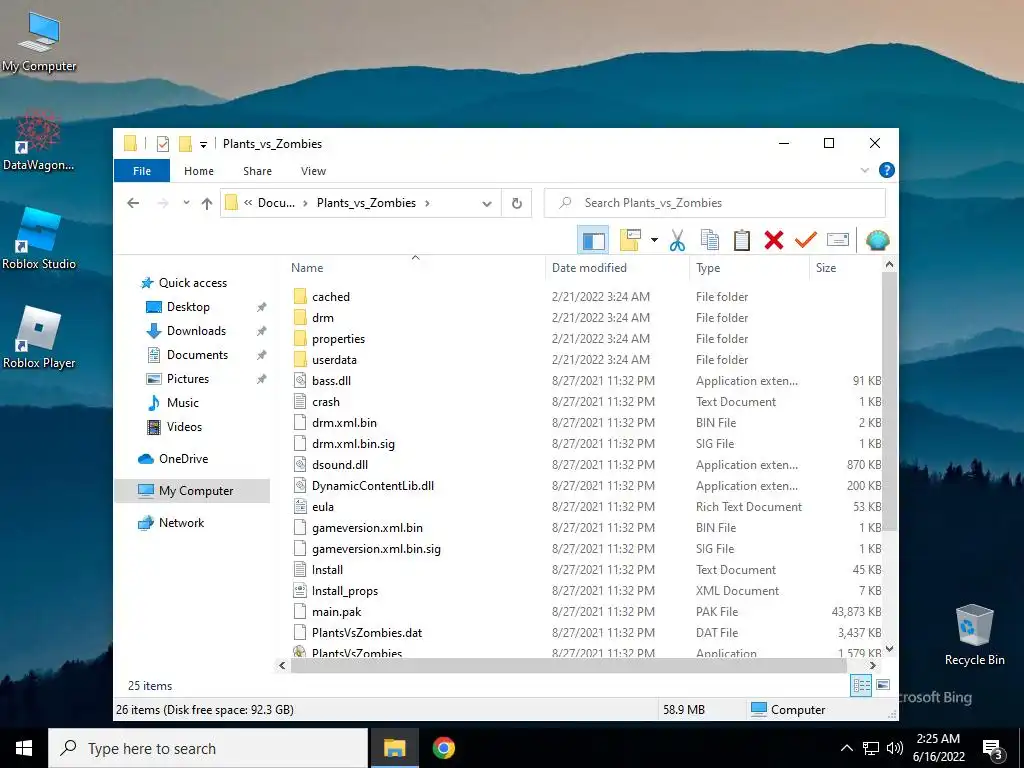Select the crash text document

point(325,402)
